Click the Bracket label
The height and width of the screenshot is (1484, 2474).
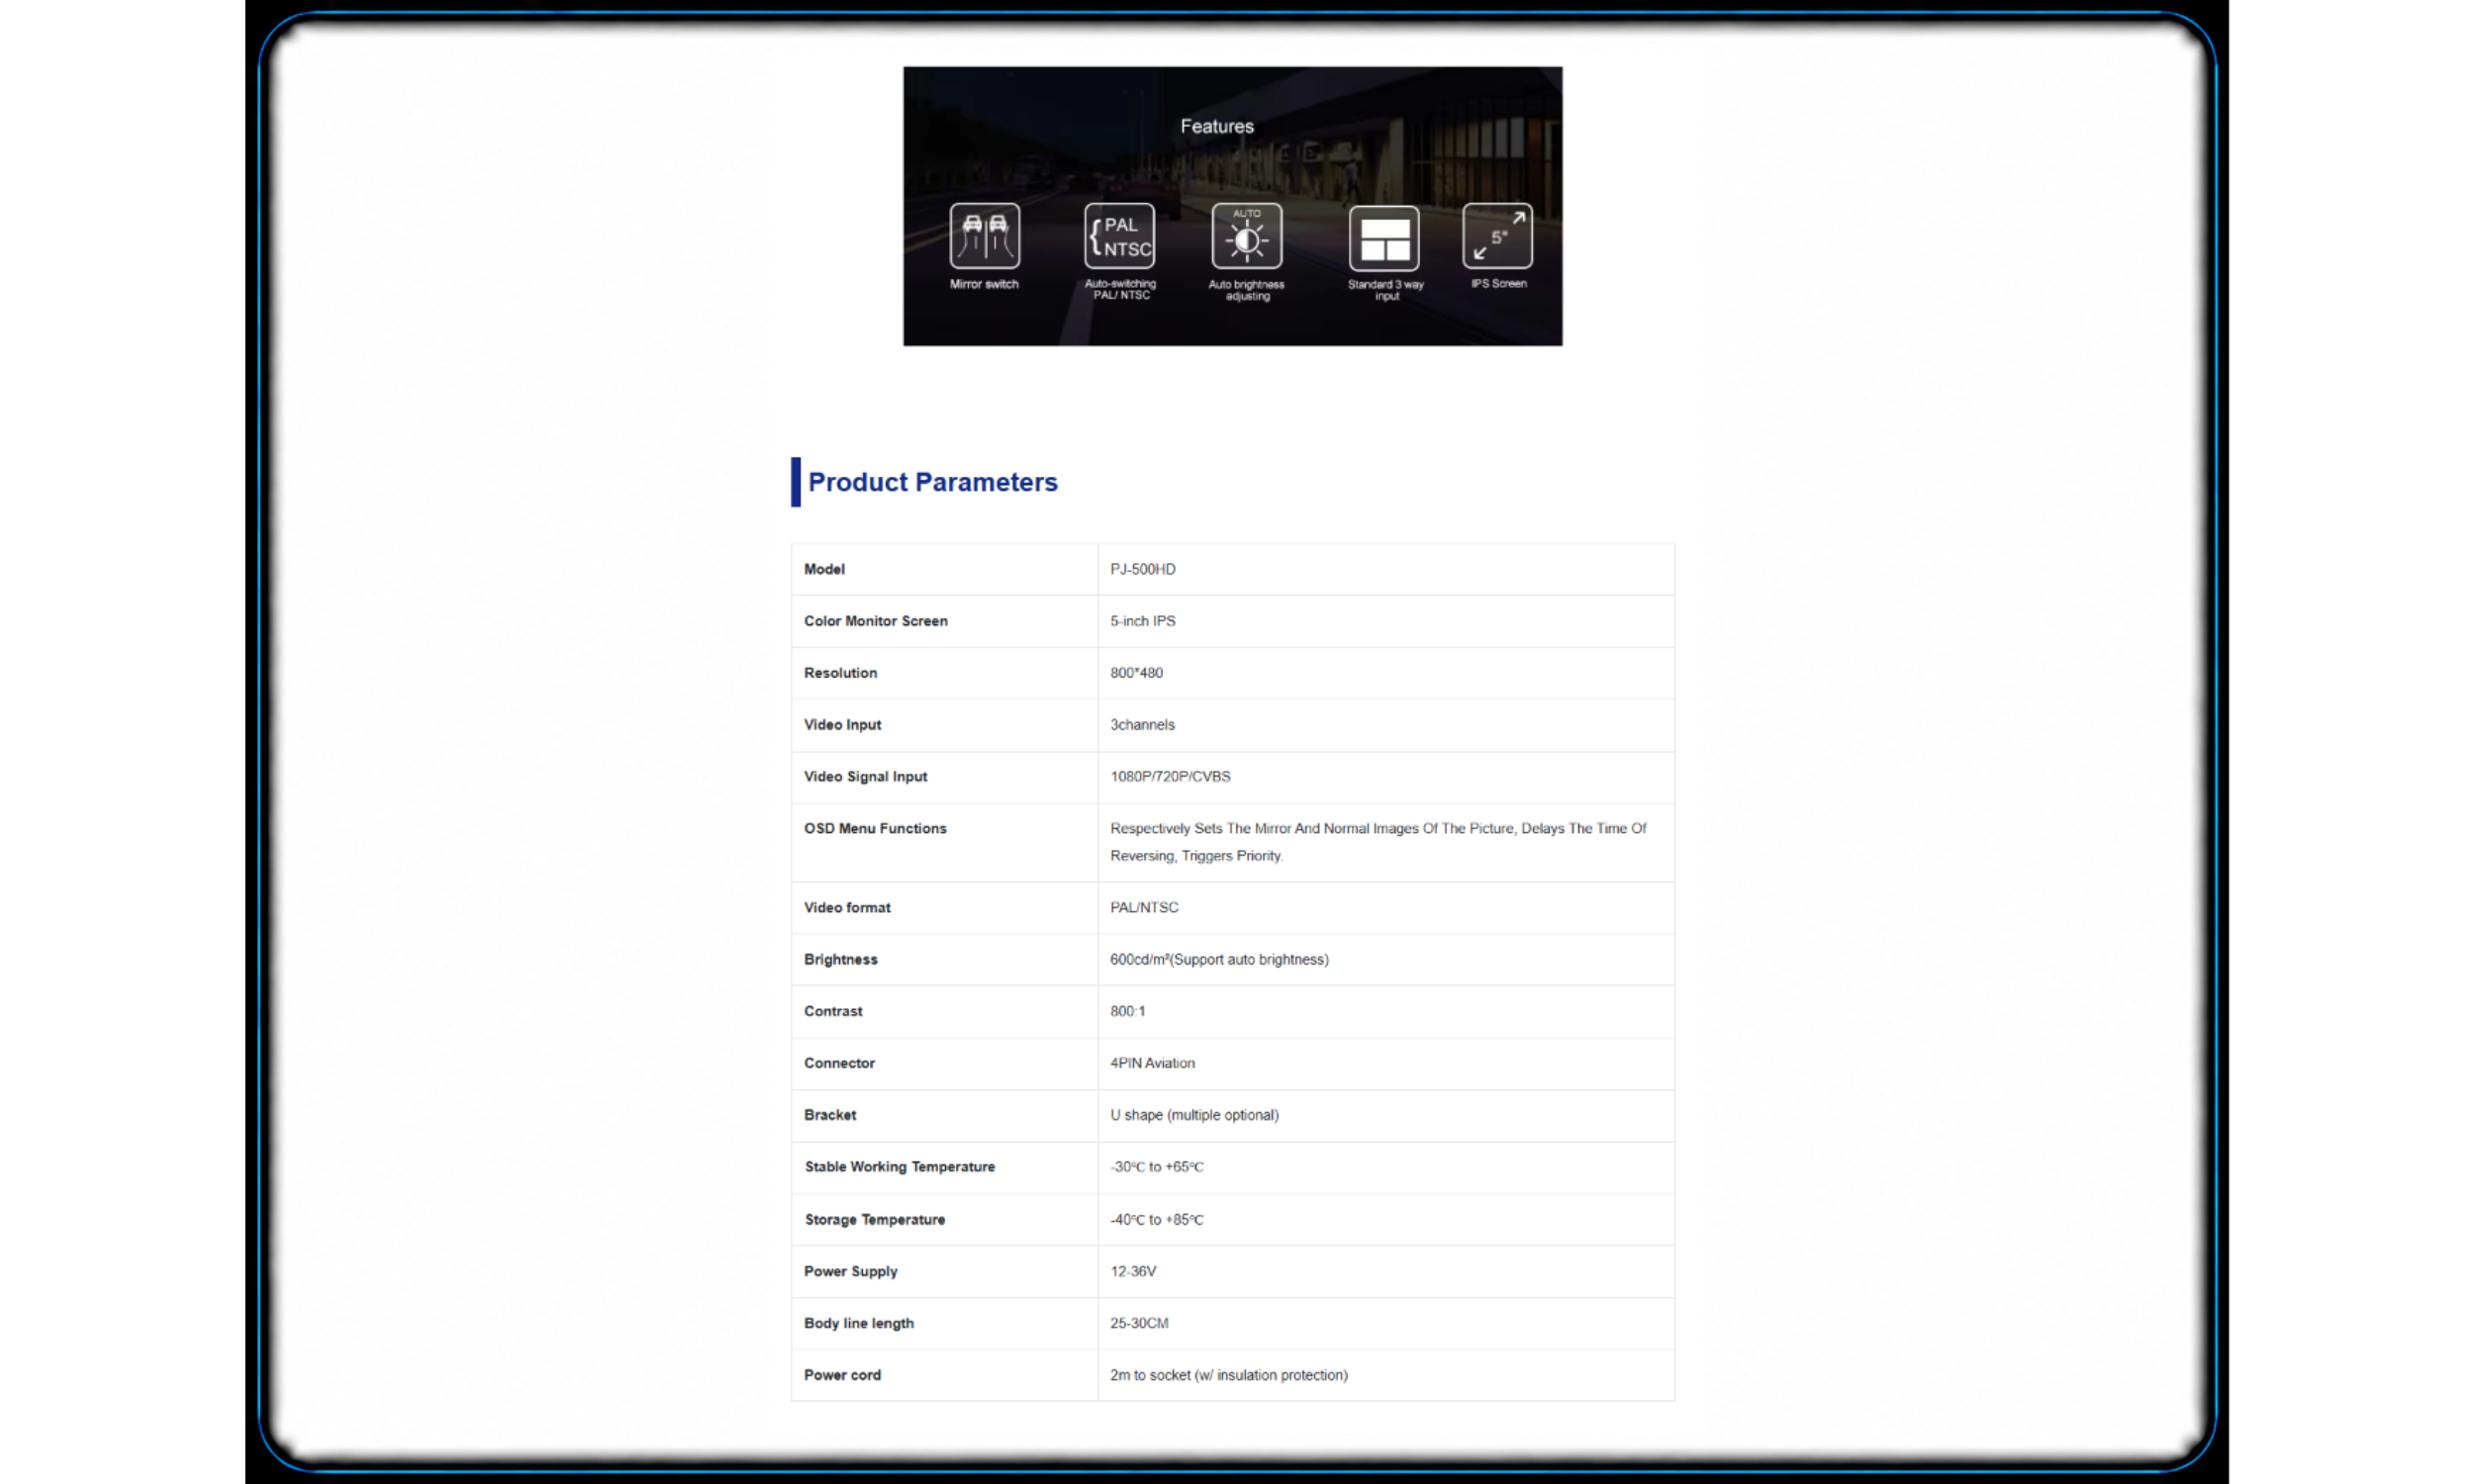pyautogui.click(x=829, y=1116)
